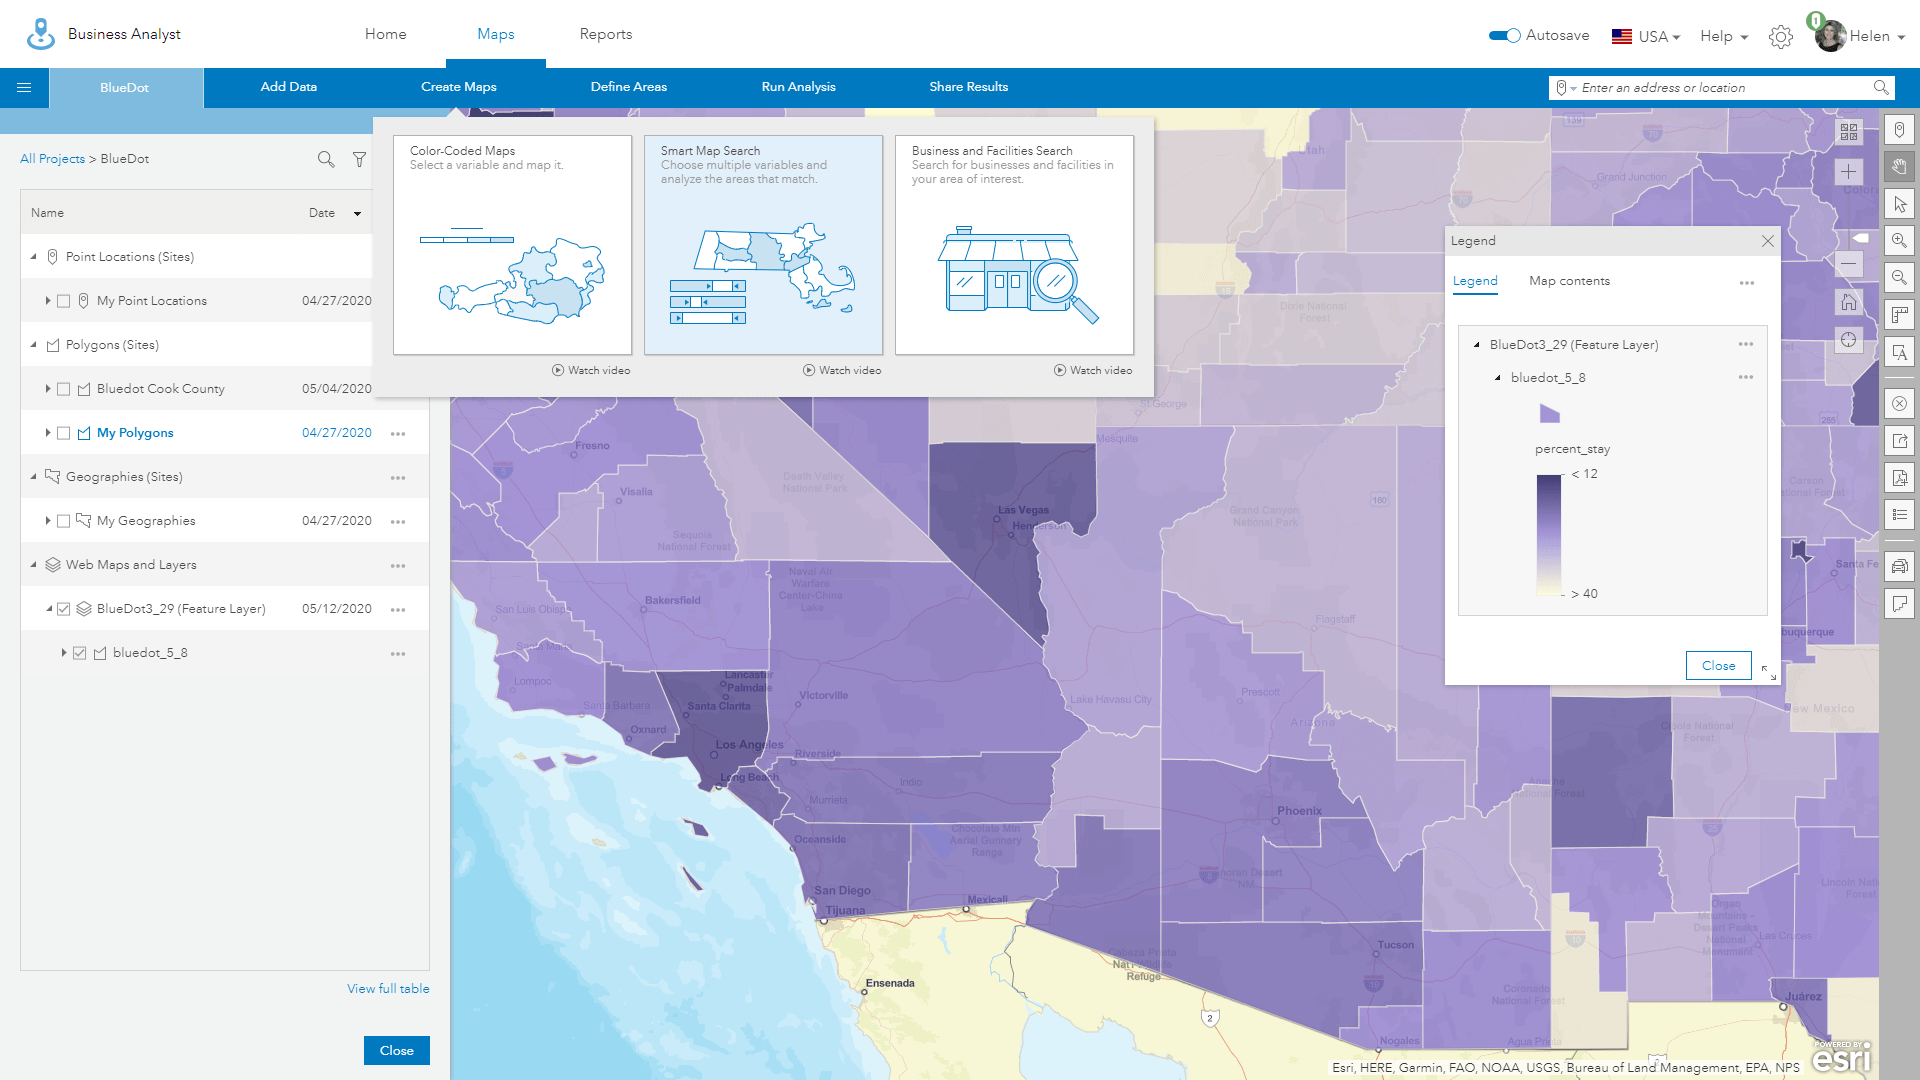Click the create PDF tool

tap(1899, 478)
